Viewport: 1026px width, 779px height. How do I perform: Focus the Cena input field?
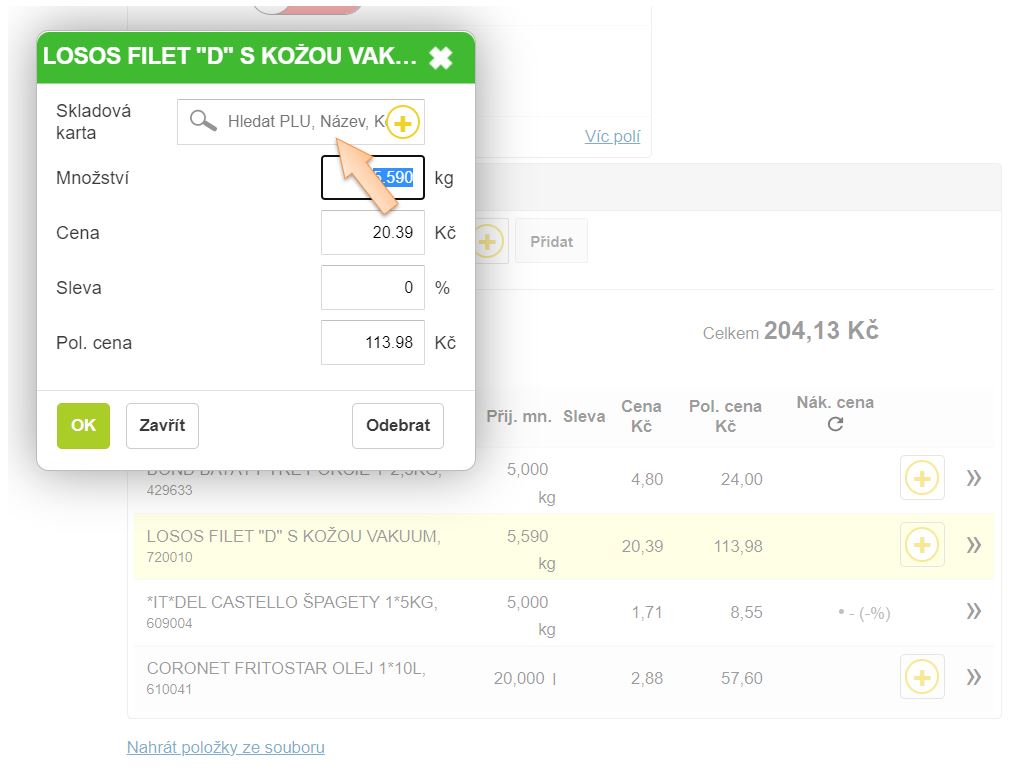tap(372, 233)
